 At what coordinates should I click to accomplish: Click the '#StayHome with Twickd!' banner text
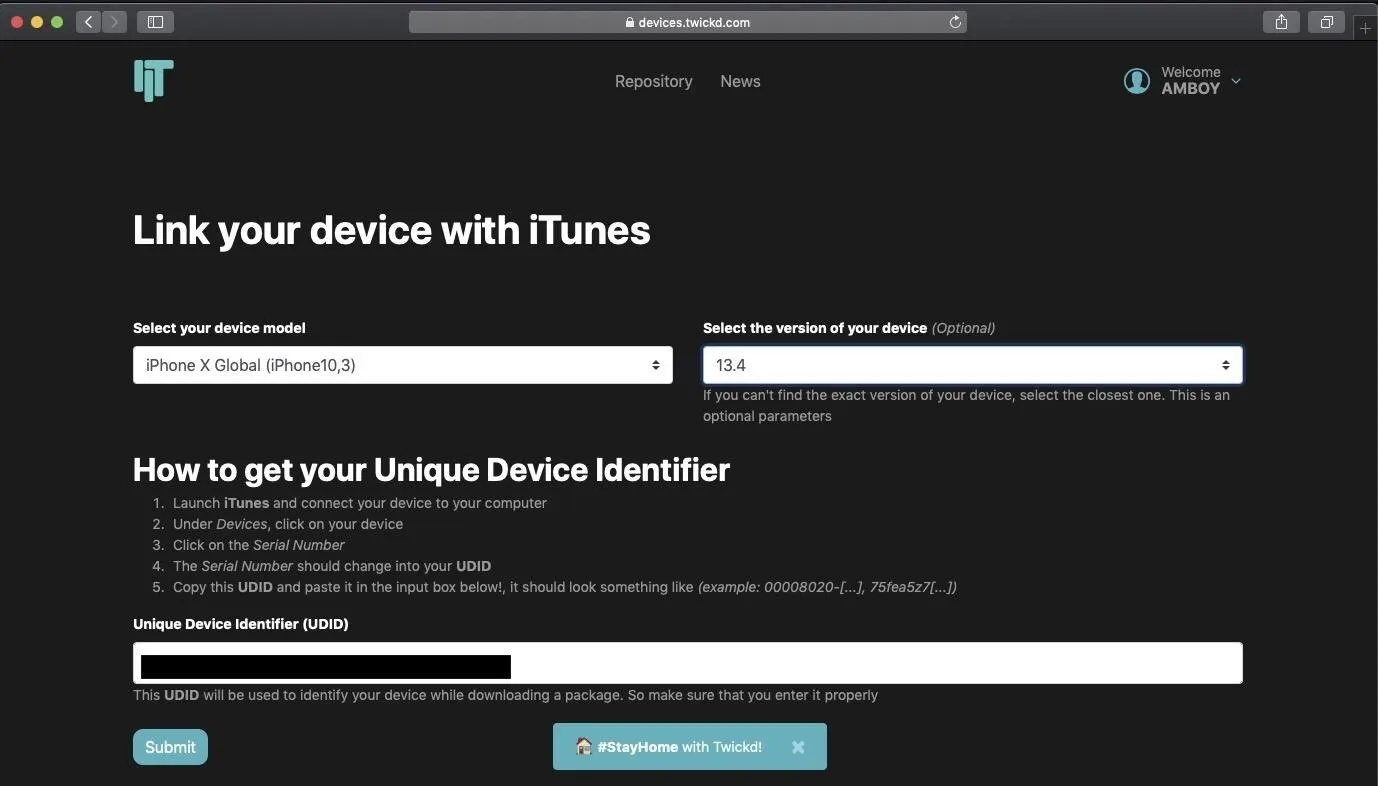pyautogui.click(x=680, y=747)
